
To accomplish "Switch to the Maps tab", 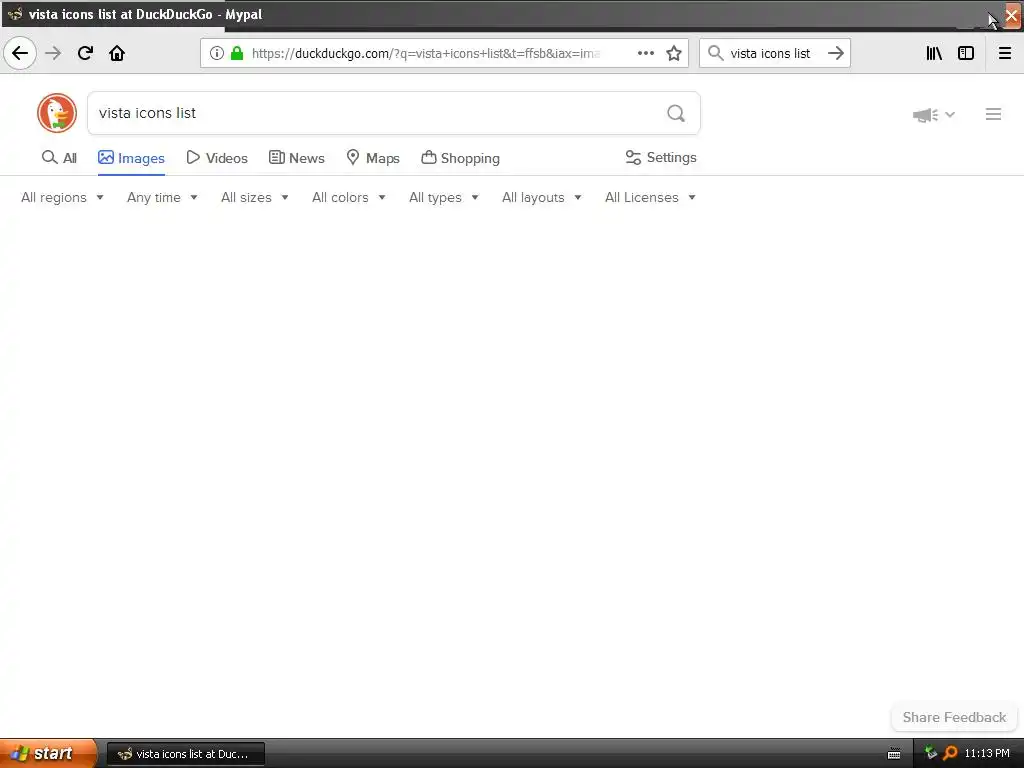I will 373,158.
